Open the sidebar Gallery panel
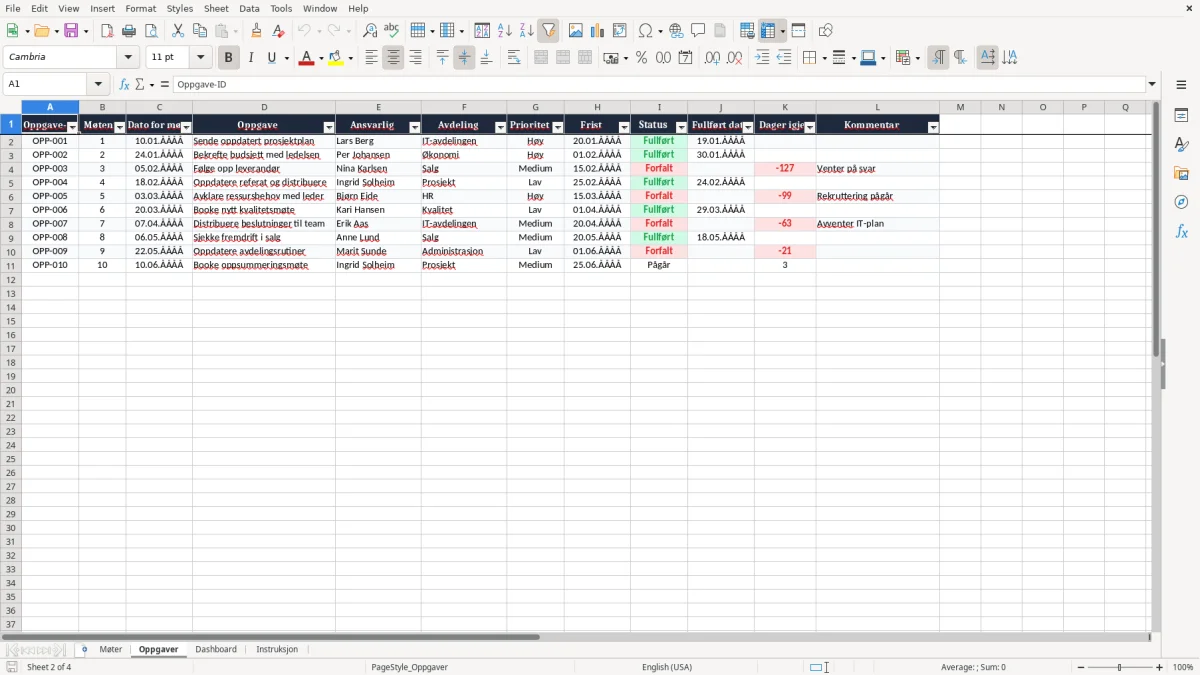Screen dimensions: 1200x675 1181,174
